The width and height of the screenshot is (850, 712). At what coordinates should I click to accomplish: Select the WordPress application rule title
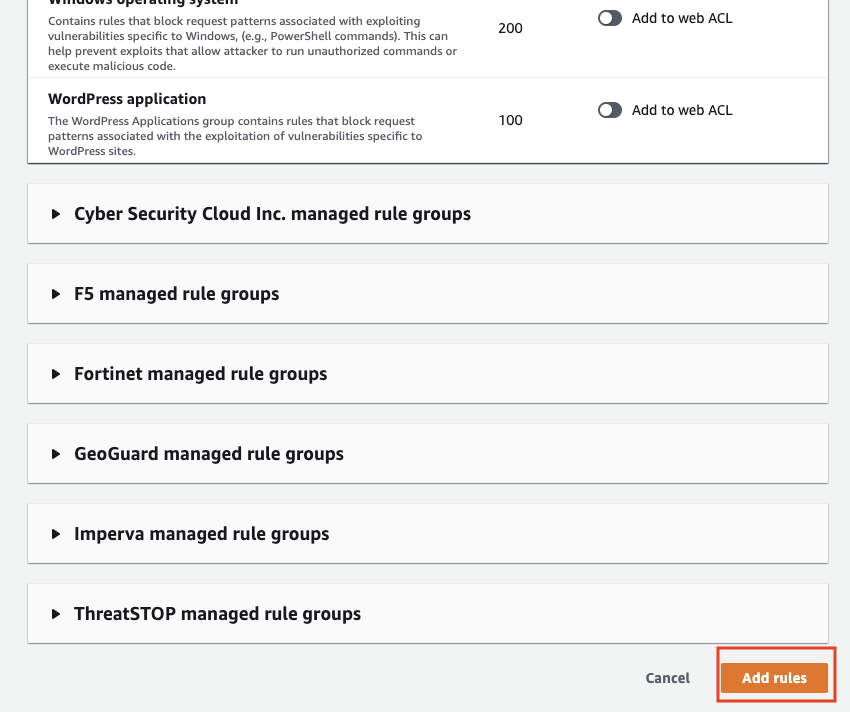pos(127,99)
